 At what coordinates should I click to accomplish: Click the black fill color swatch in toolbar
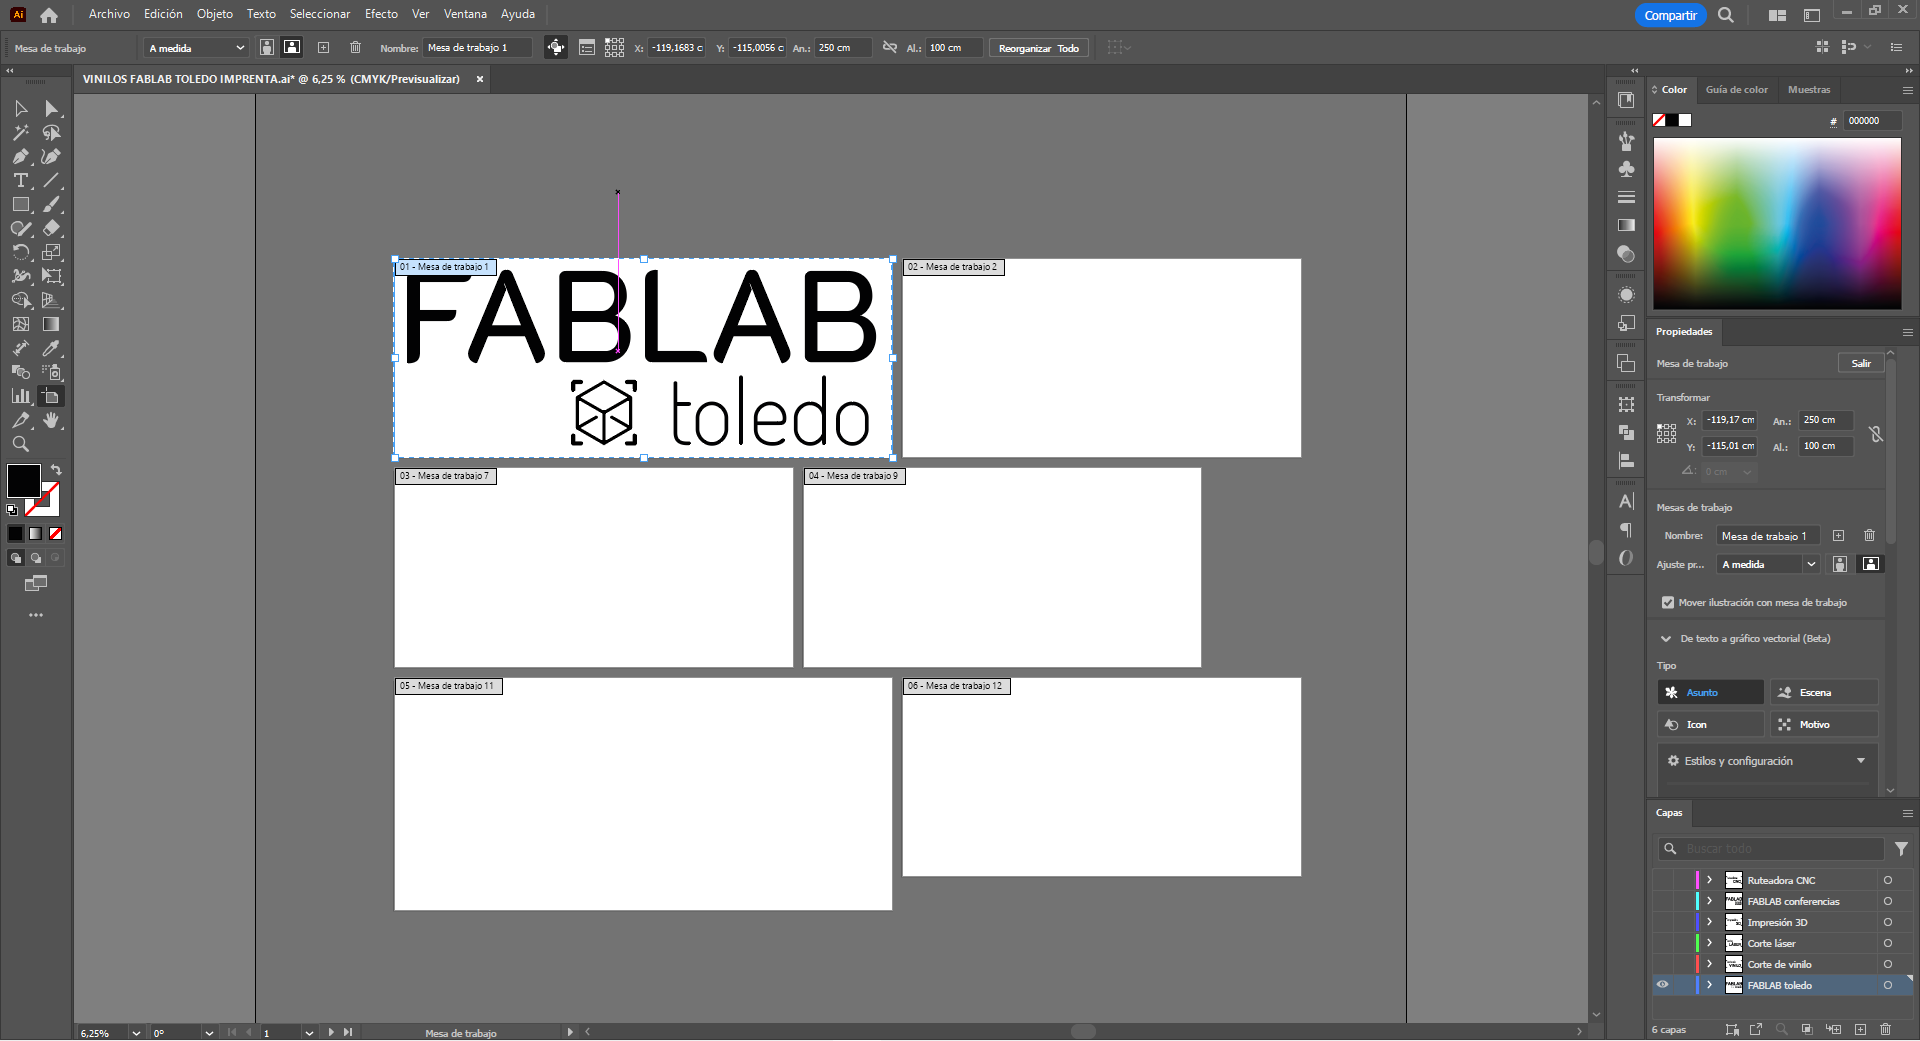[x=23, y=481]
